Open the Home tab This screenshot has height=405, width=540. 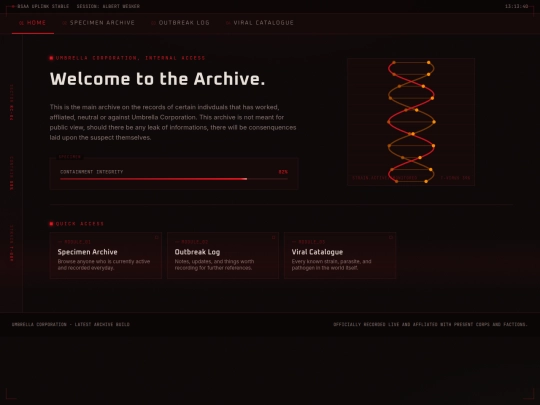pyautogui.click(x=33, y=23)
